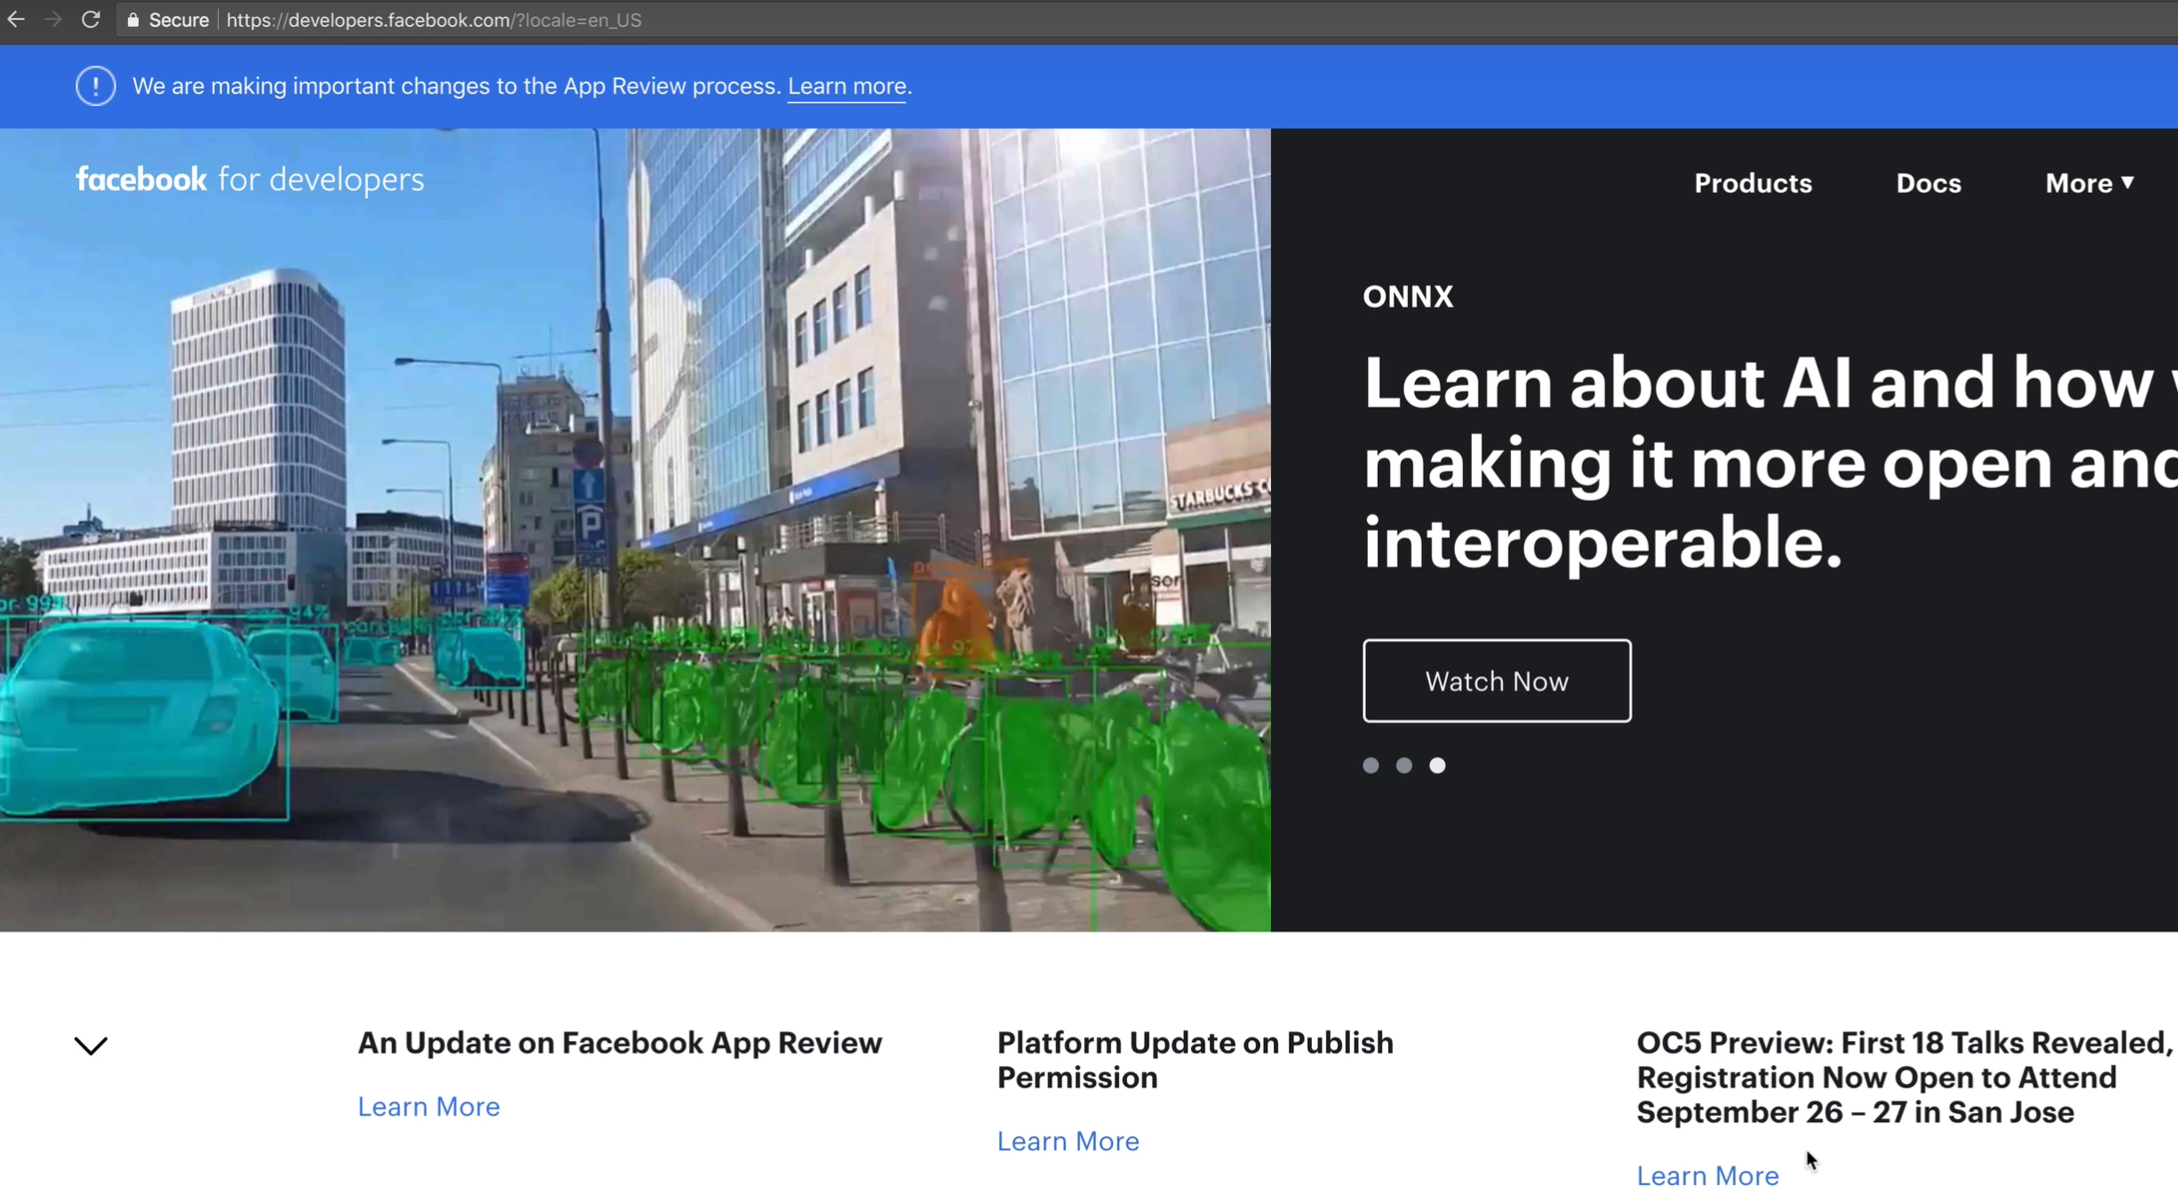Select the second carousel dot
This screenshot has height=1199, width=2178.
click(x=1404, y=765)
